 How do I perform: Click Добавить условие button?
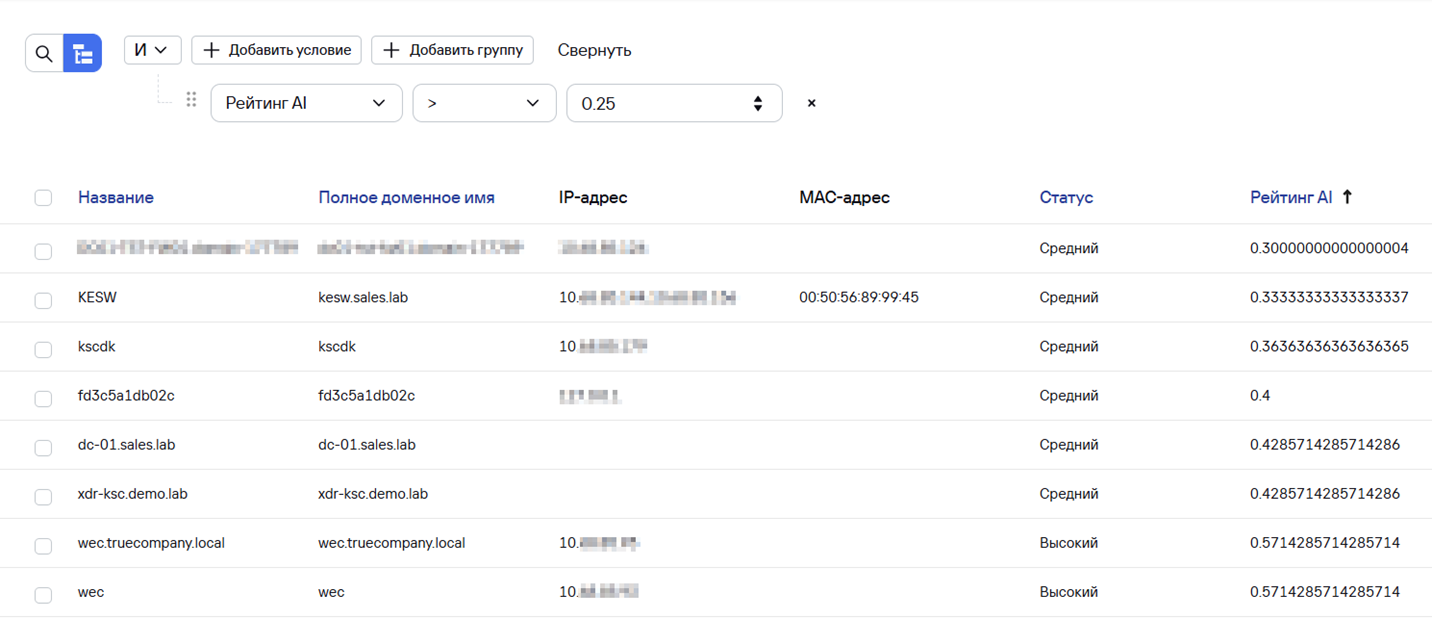pyautogui.click(x=278, y=50)
